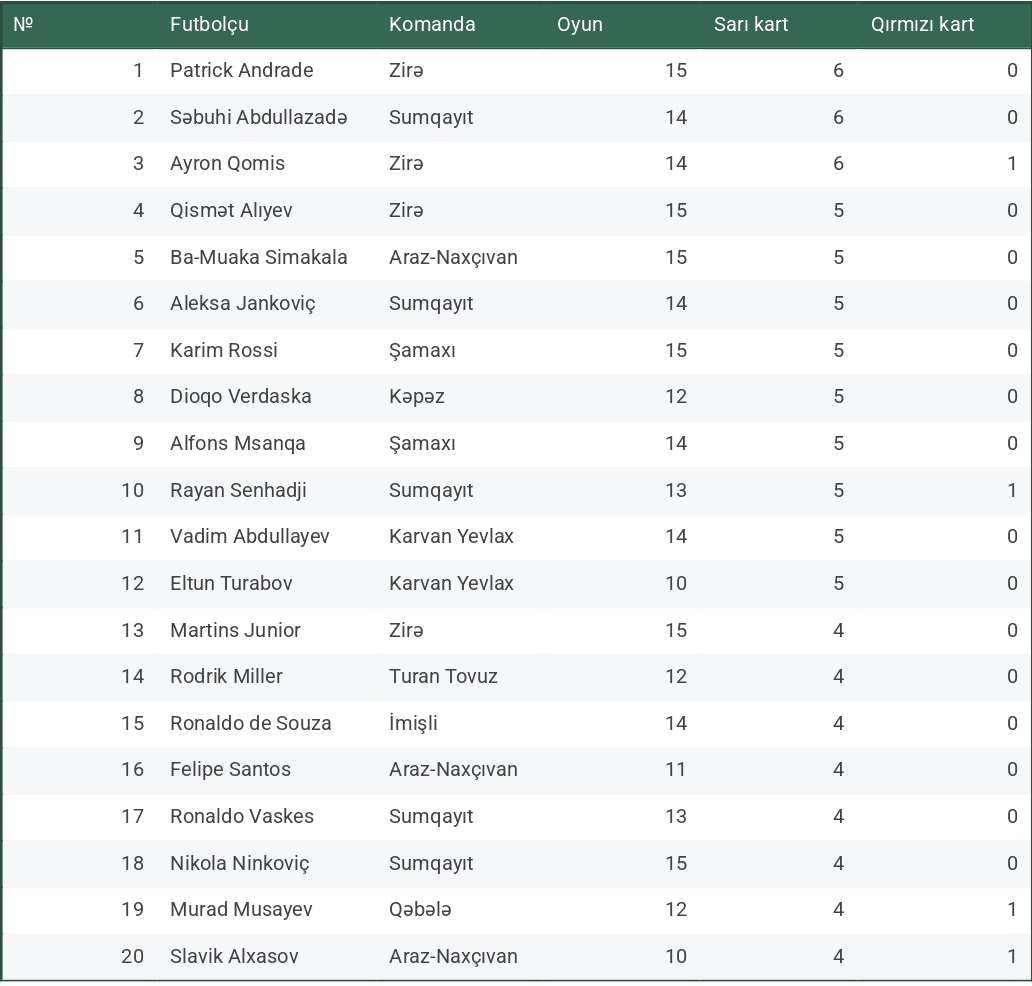Sort by the Komanda column header
This screenshot has height=986, width=1032.
(x=432, y=24)
